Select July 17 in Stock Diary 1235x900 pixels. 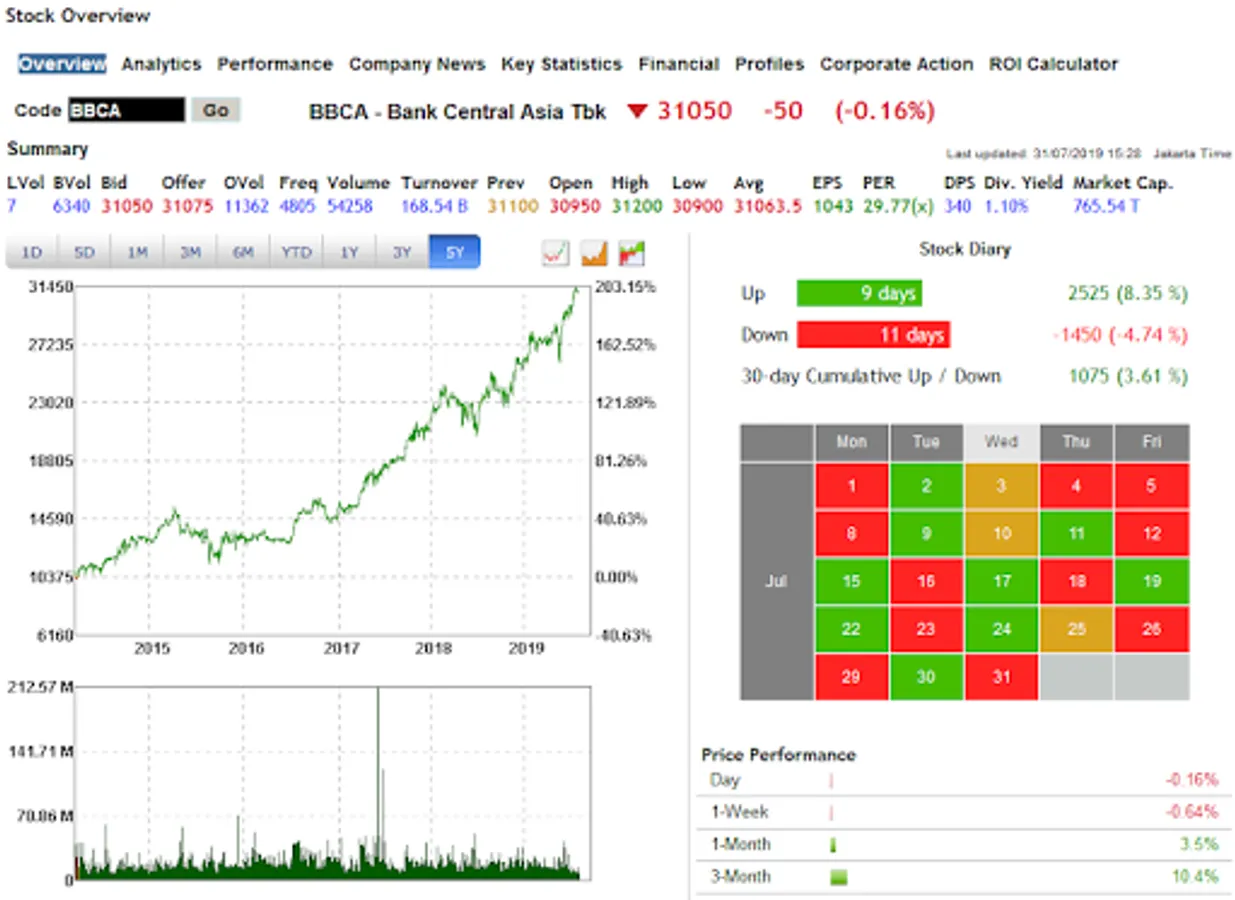pyautogui.click(x=1002, y=581)
